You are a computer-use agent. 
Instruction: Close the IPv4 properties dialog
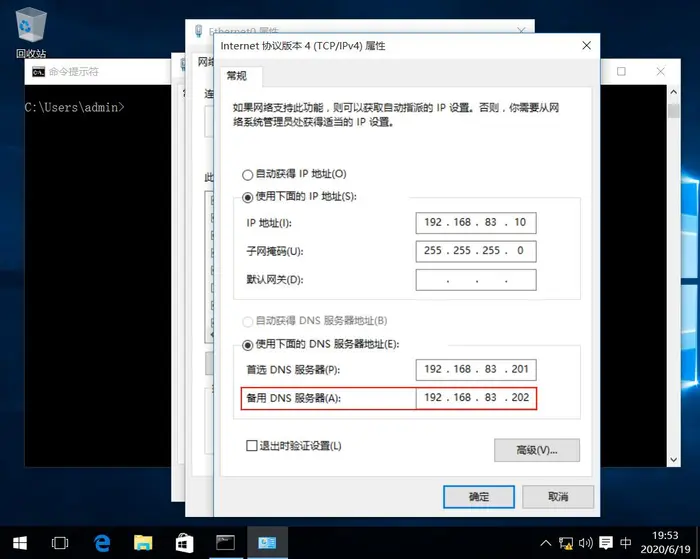587,46
